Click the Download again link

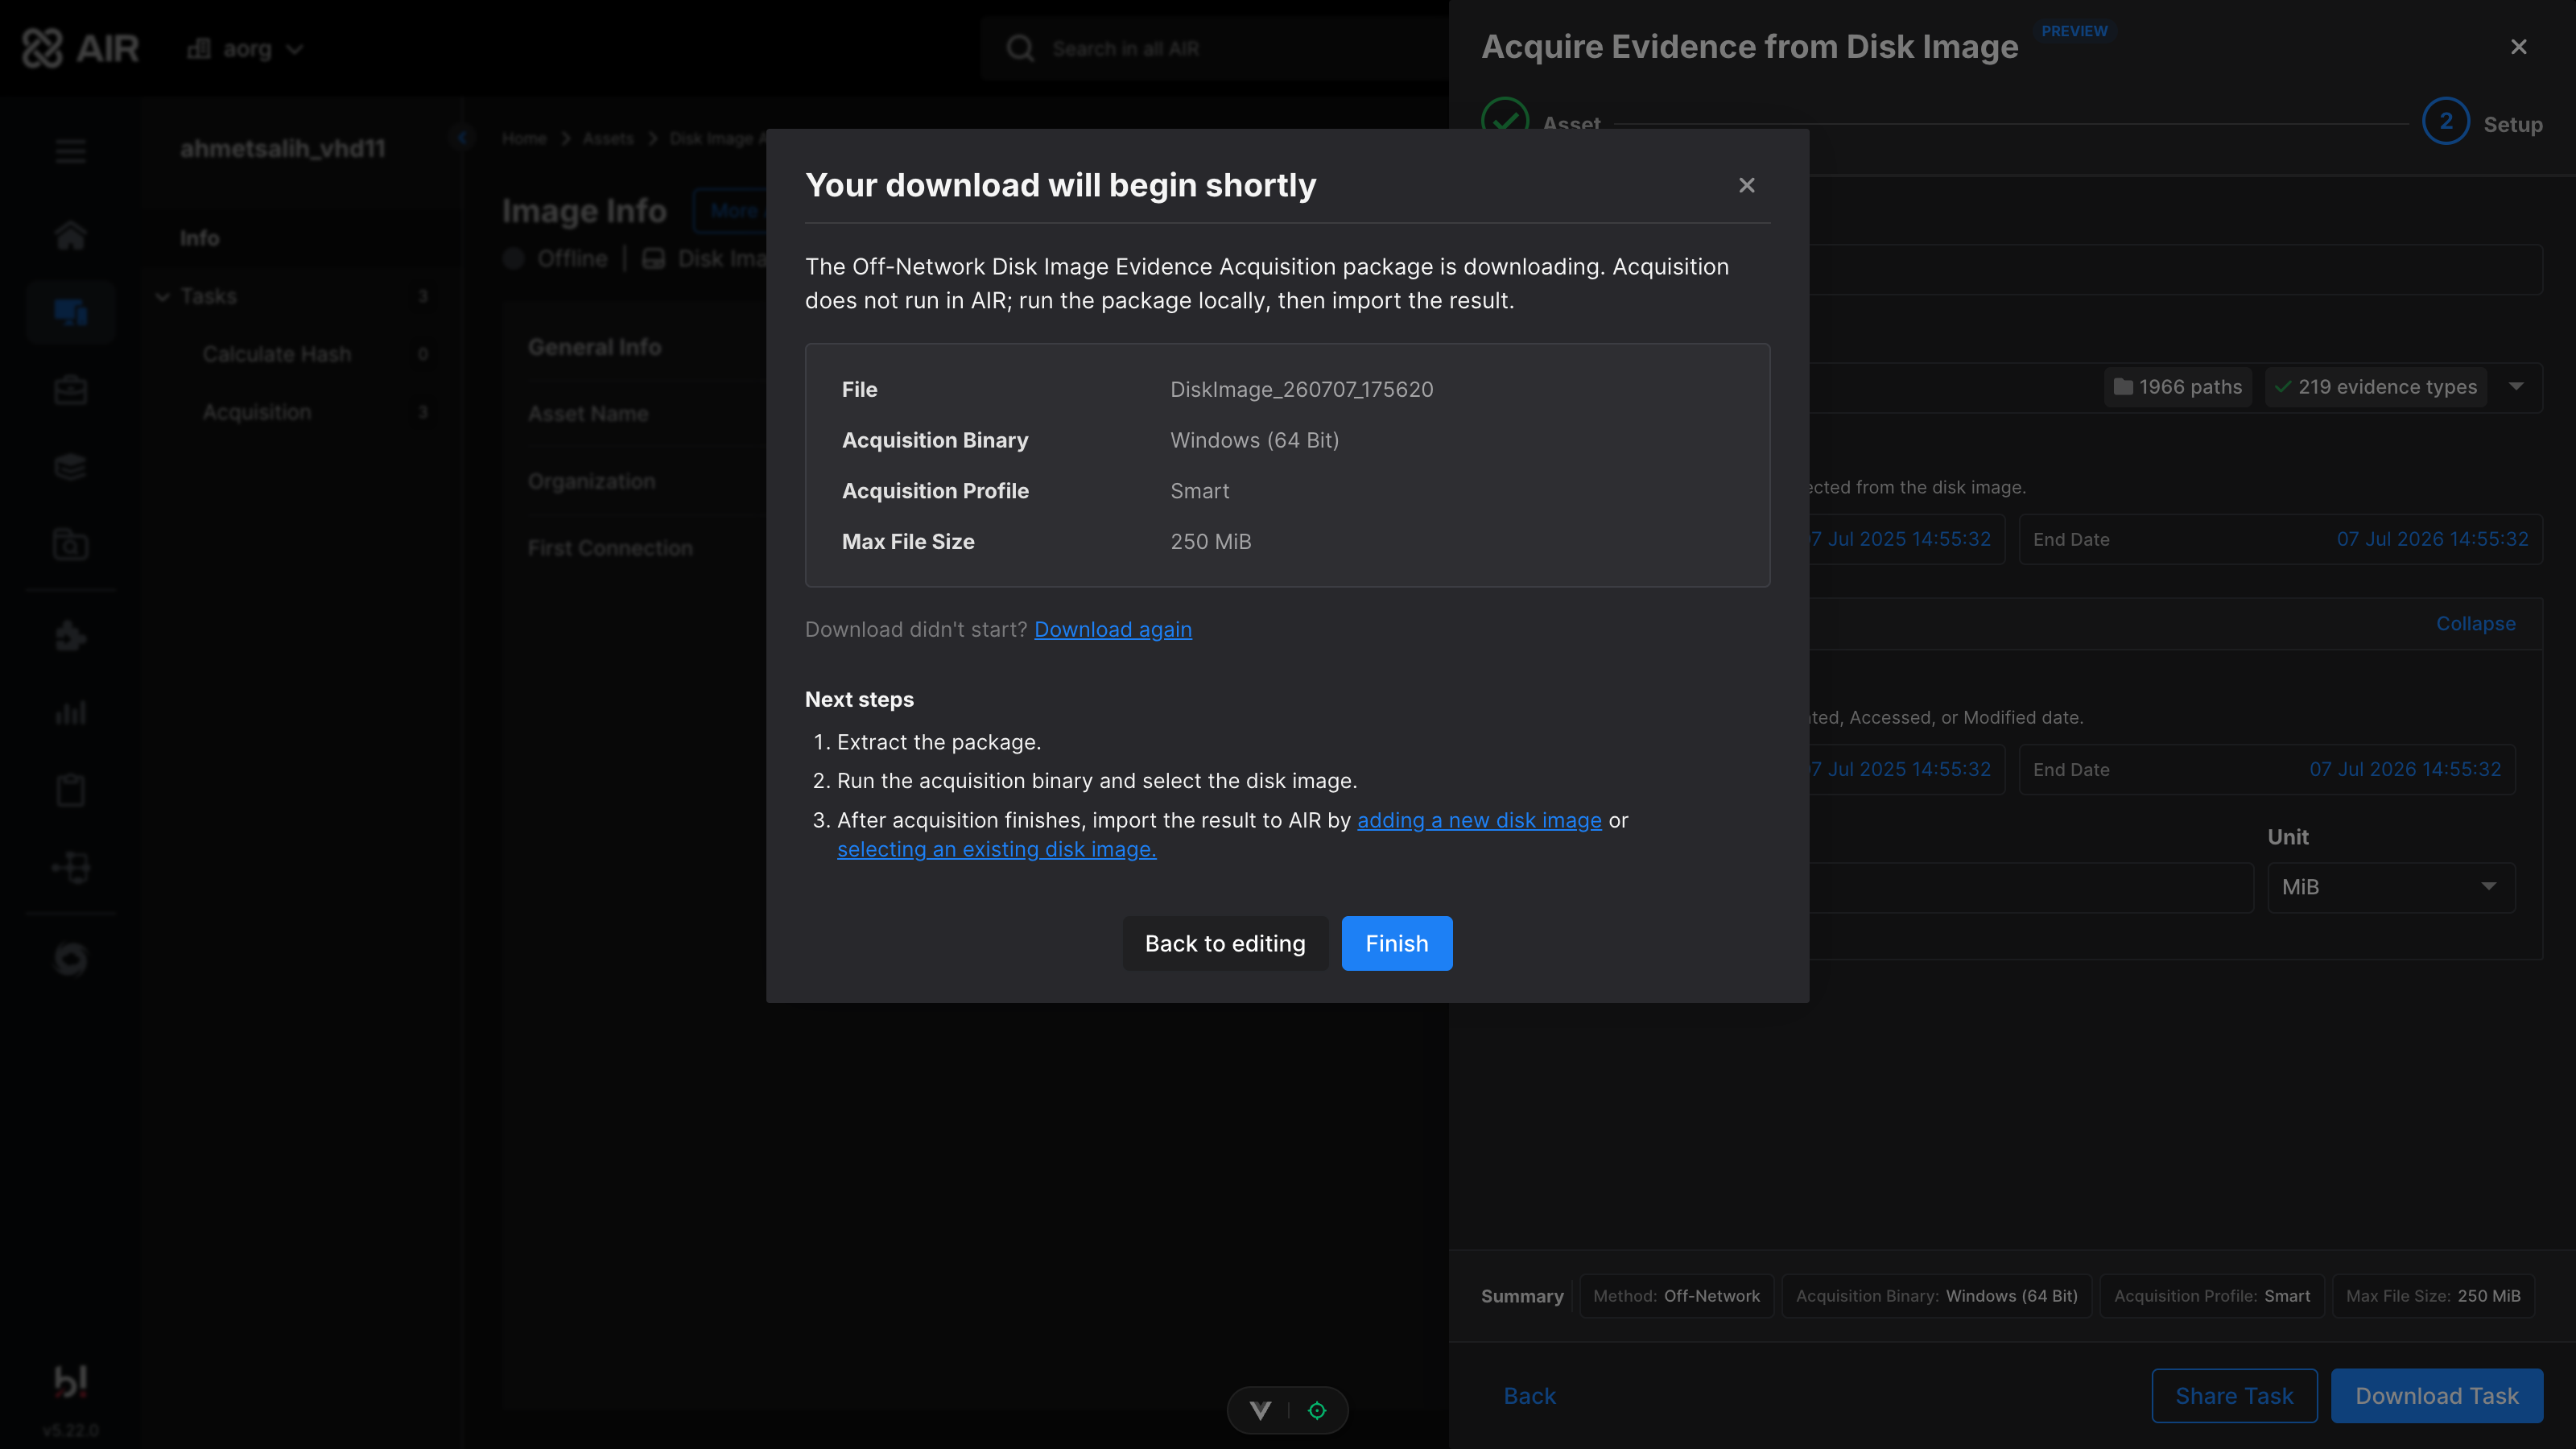point(1112,629)
